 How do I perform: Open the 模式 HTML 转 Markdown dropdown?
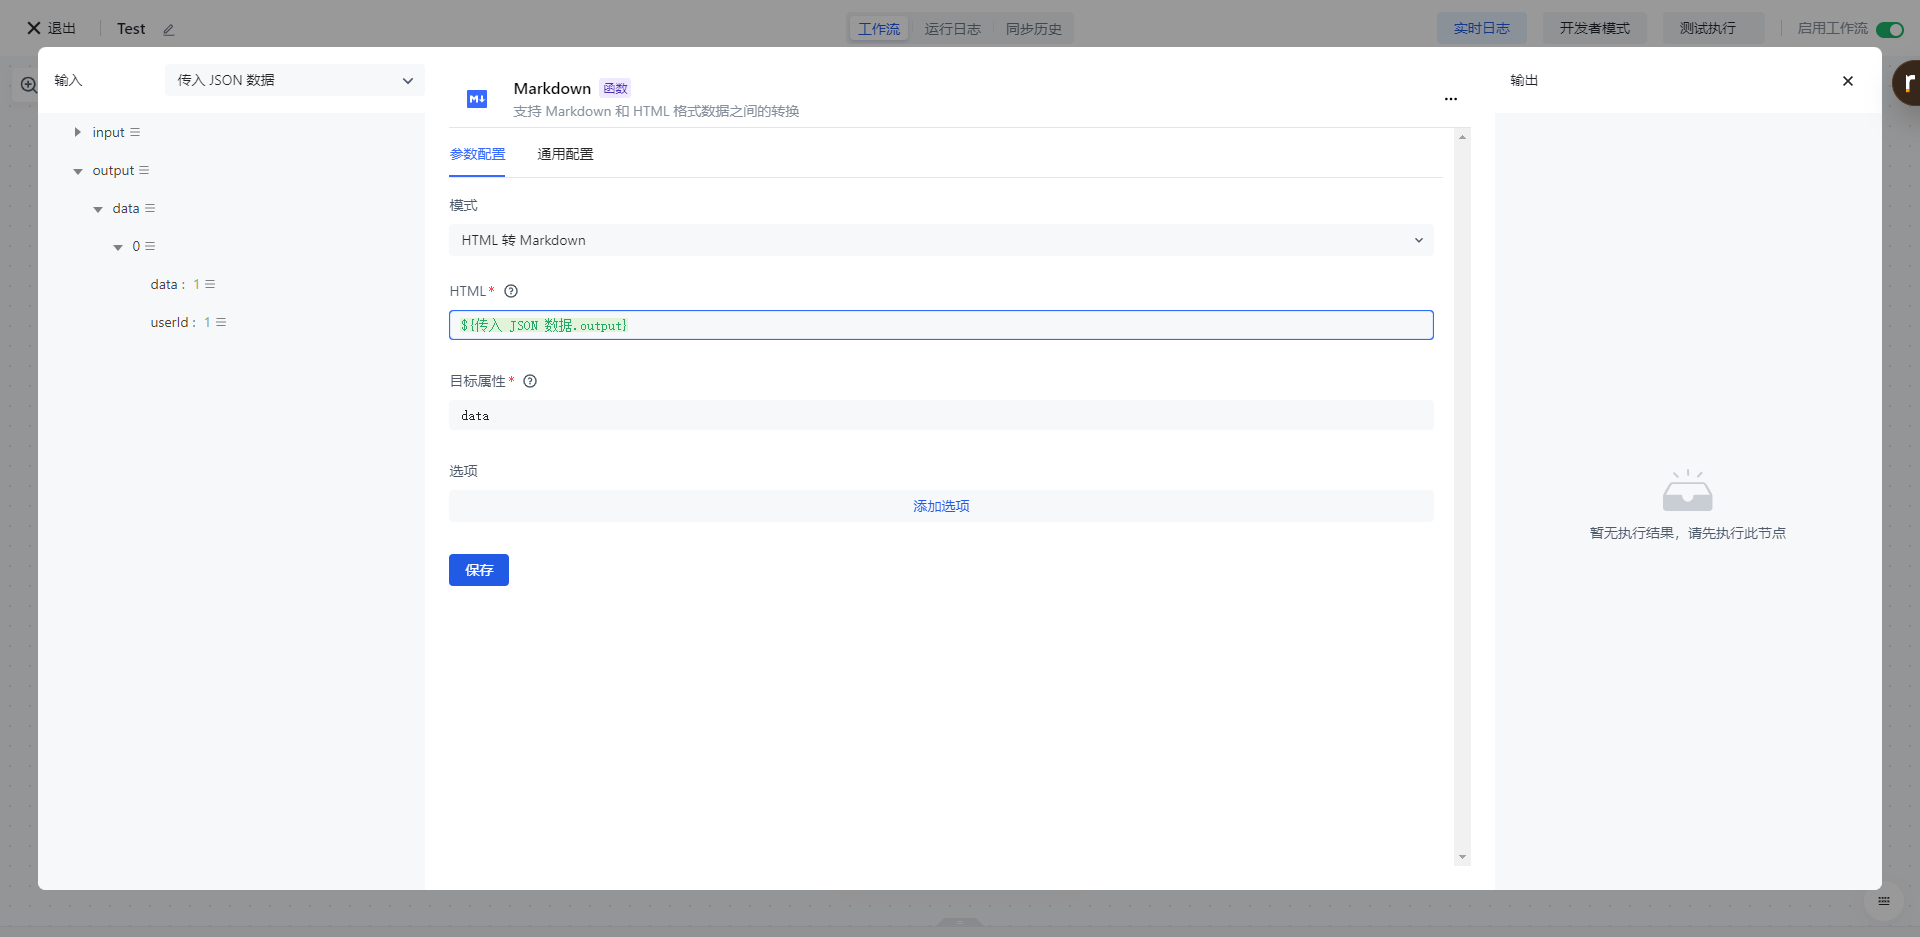940,240
